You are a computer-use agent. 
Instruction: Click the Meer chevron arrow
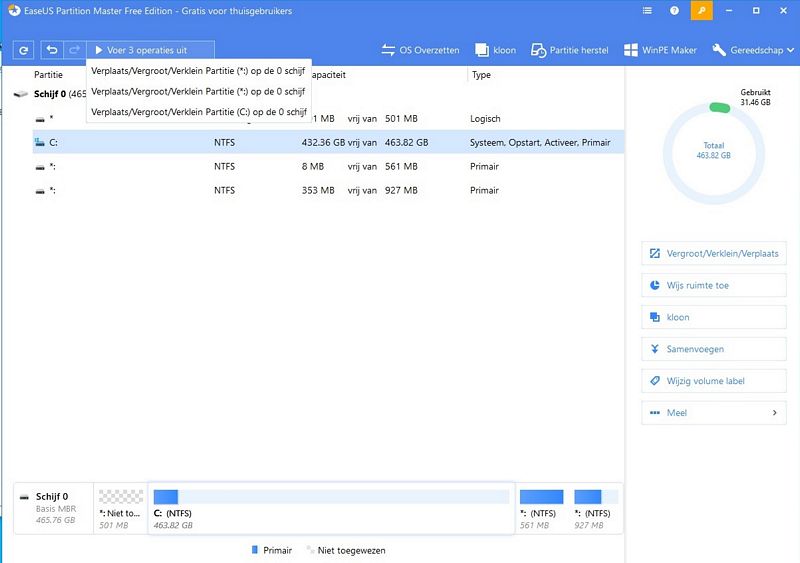(774, 412)
